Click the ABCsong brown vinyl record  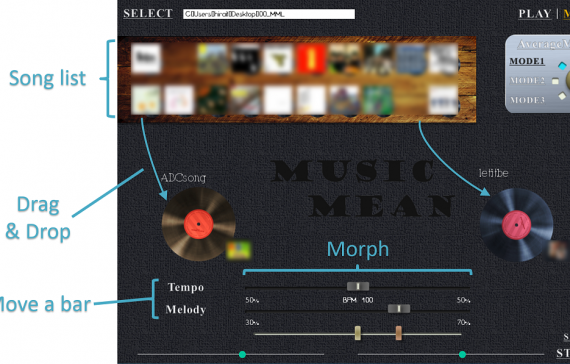(198, 224)
